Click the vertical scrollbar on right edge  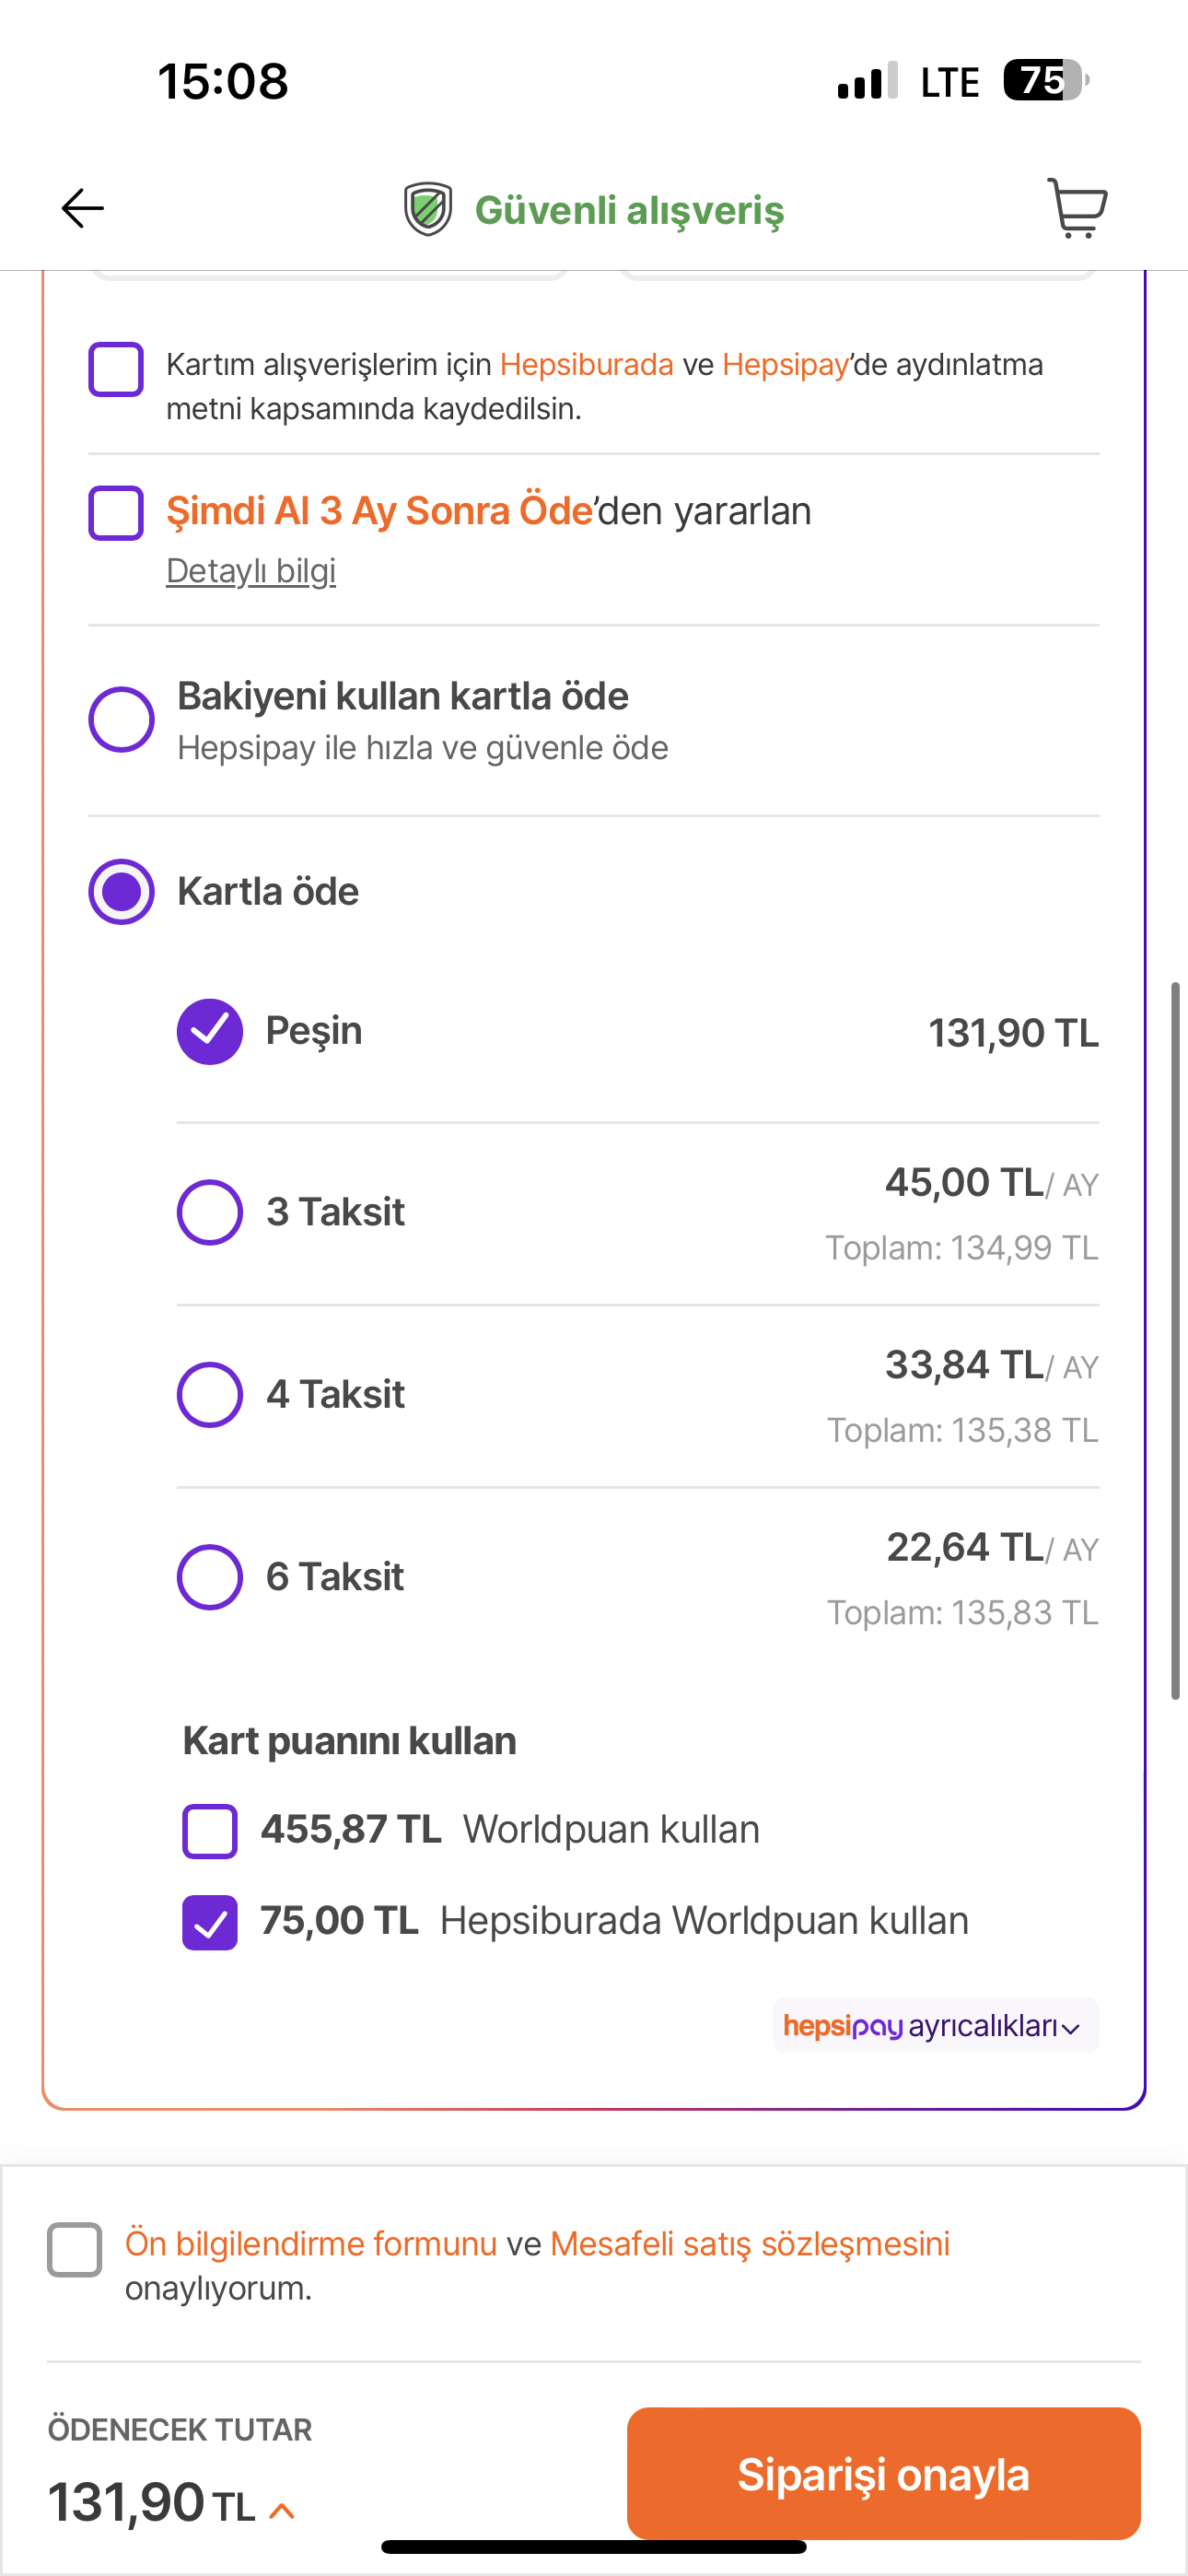point(1175,1340)
